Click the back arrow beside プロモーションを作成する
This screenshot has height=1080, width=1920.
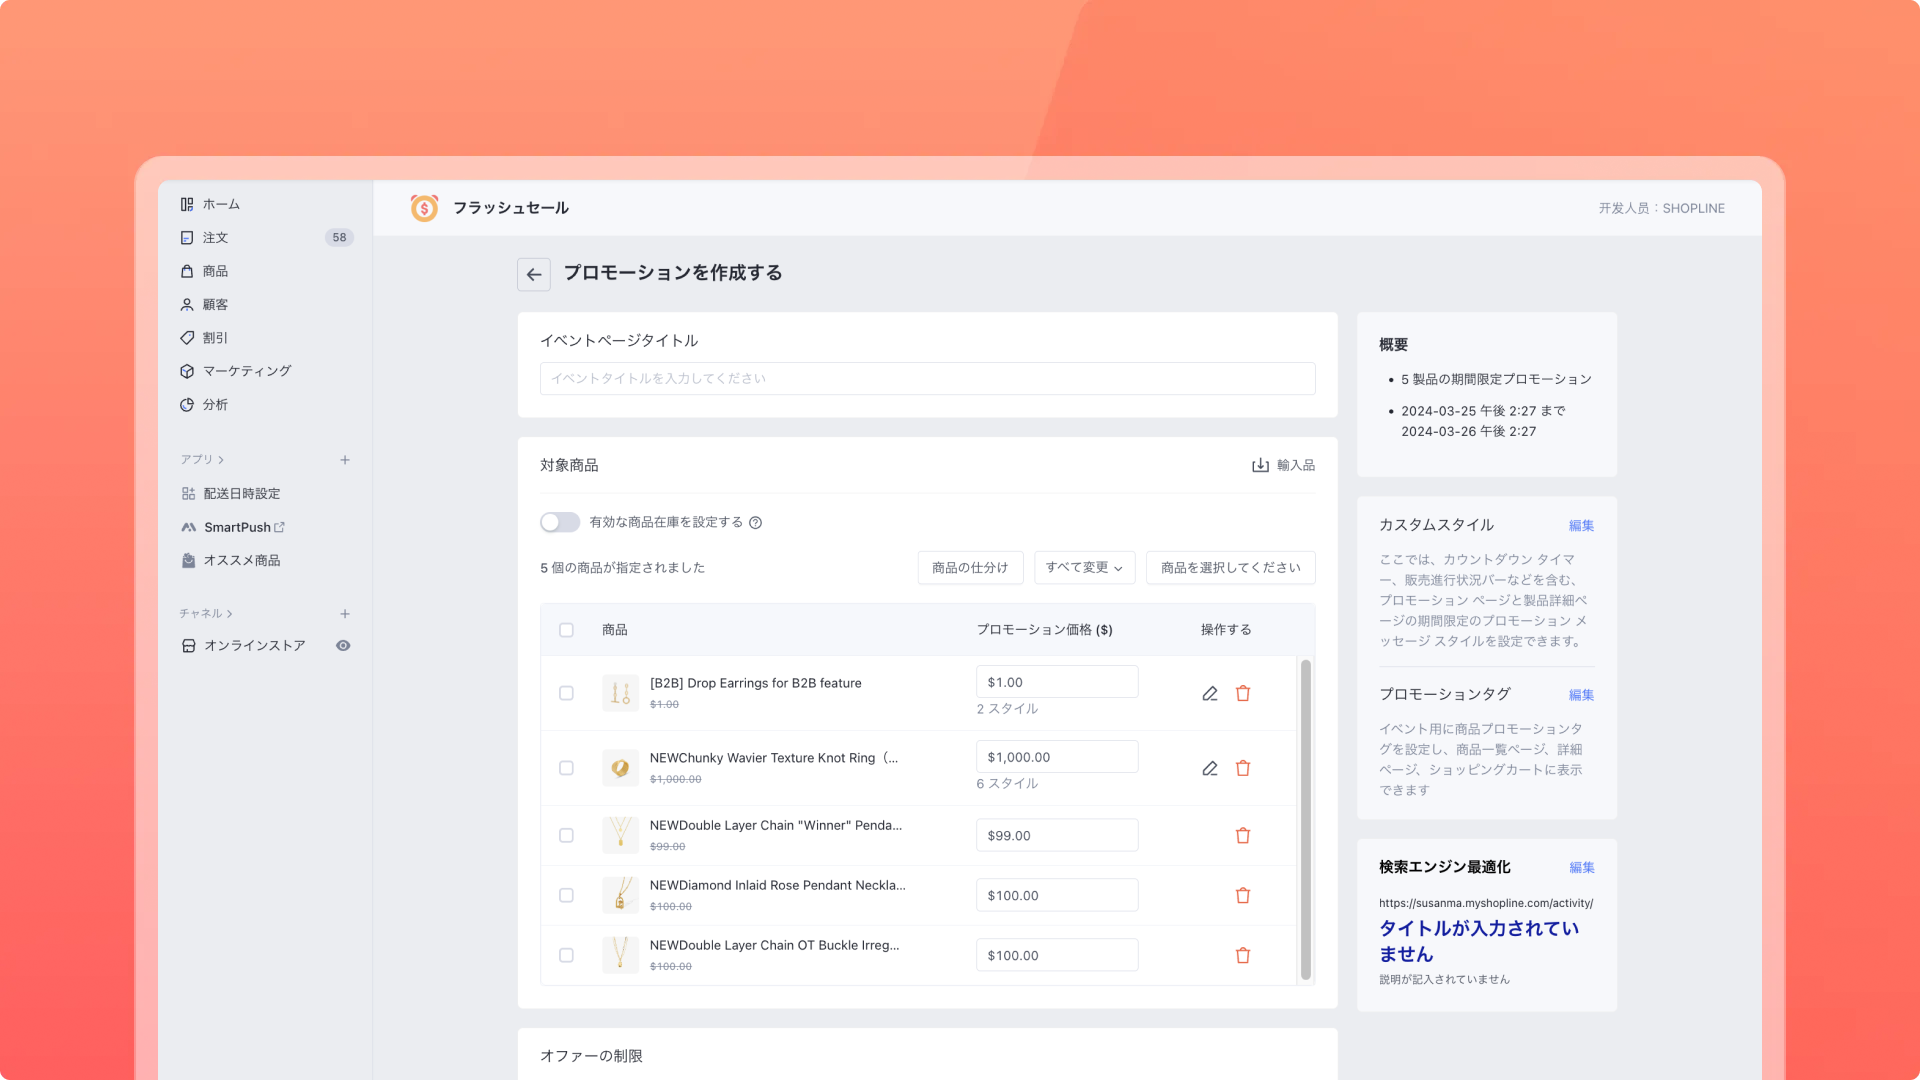pyautogui.click(x=534, y=274)
